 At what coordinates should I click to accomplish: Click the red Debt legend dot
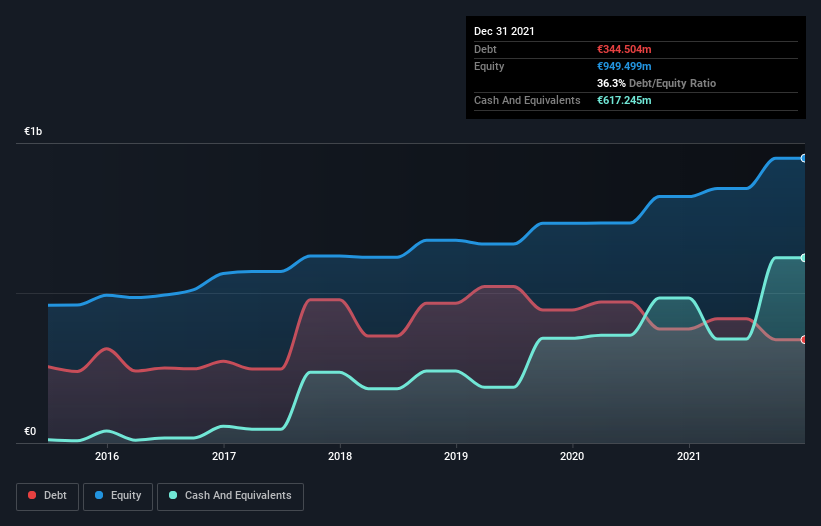pos(32,495)
